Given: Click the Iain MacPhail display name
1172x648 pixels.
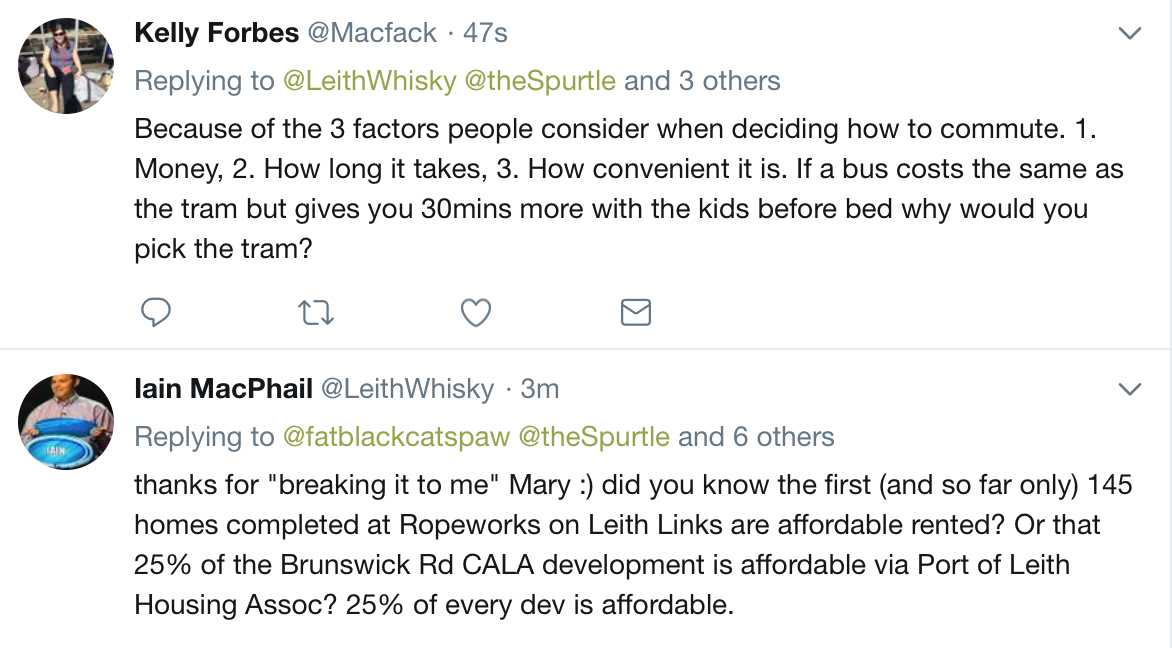Looking at the screenshot, I should pyautogui.click(x=223, y=389).
